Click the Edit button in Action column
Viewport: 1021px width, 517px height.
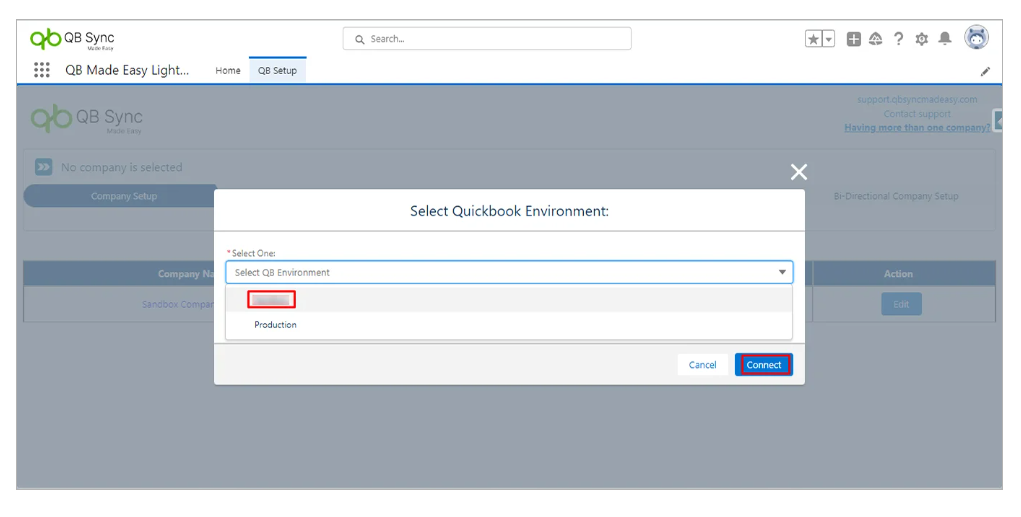coord(901,304)
